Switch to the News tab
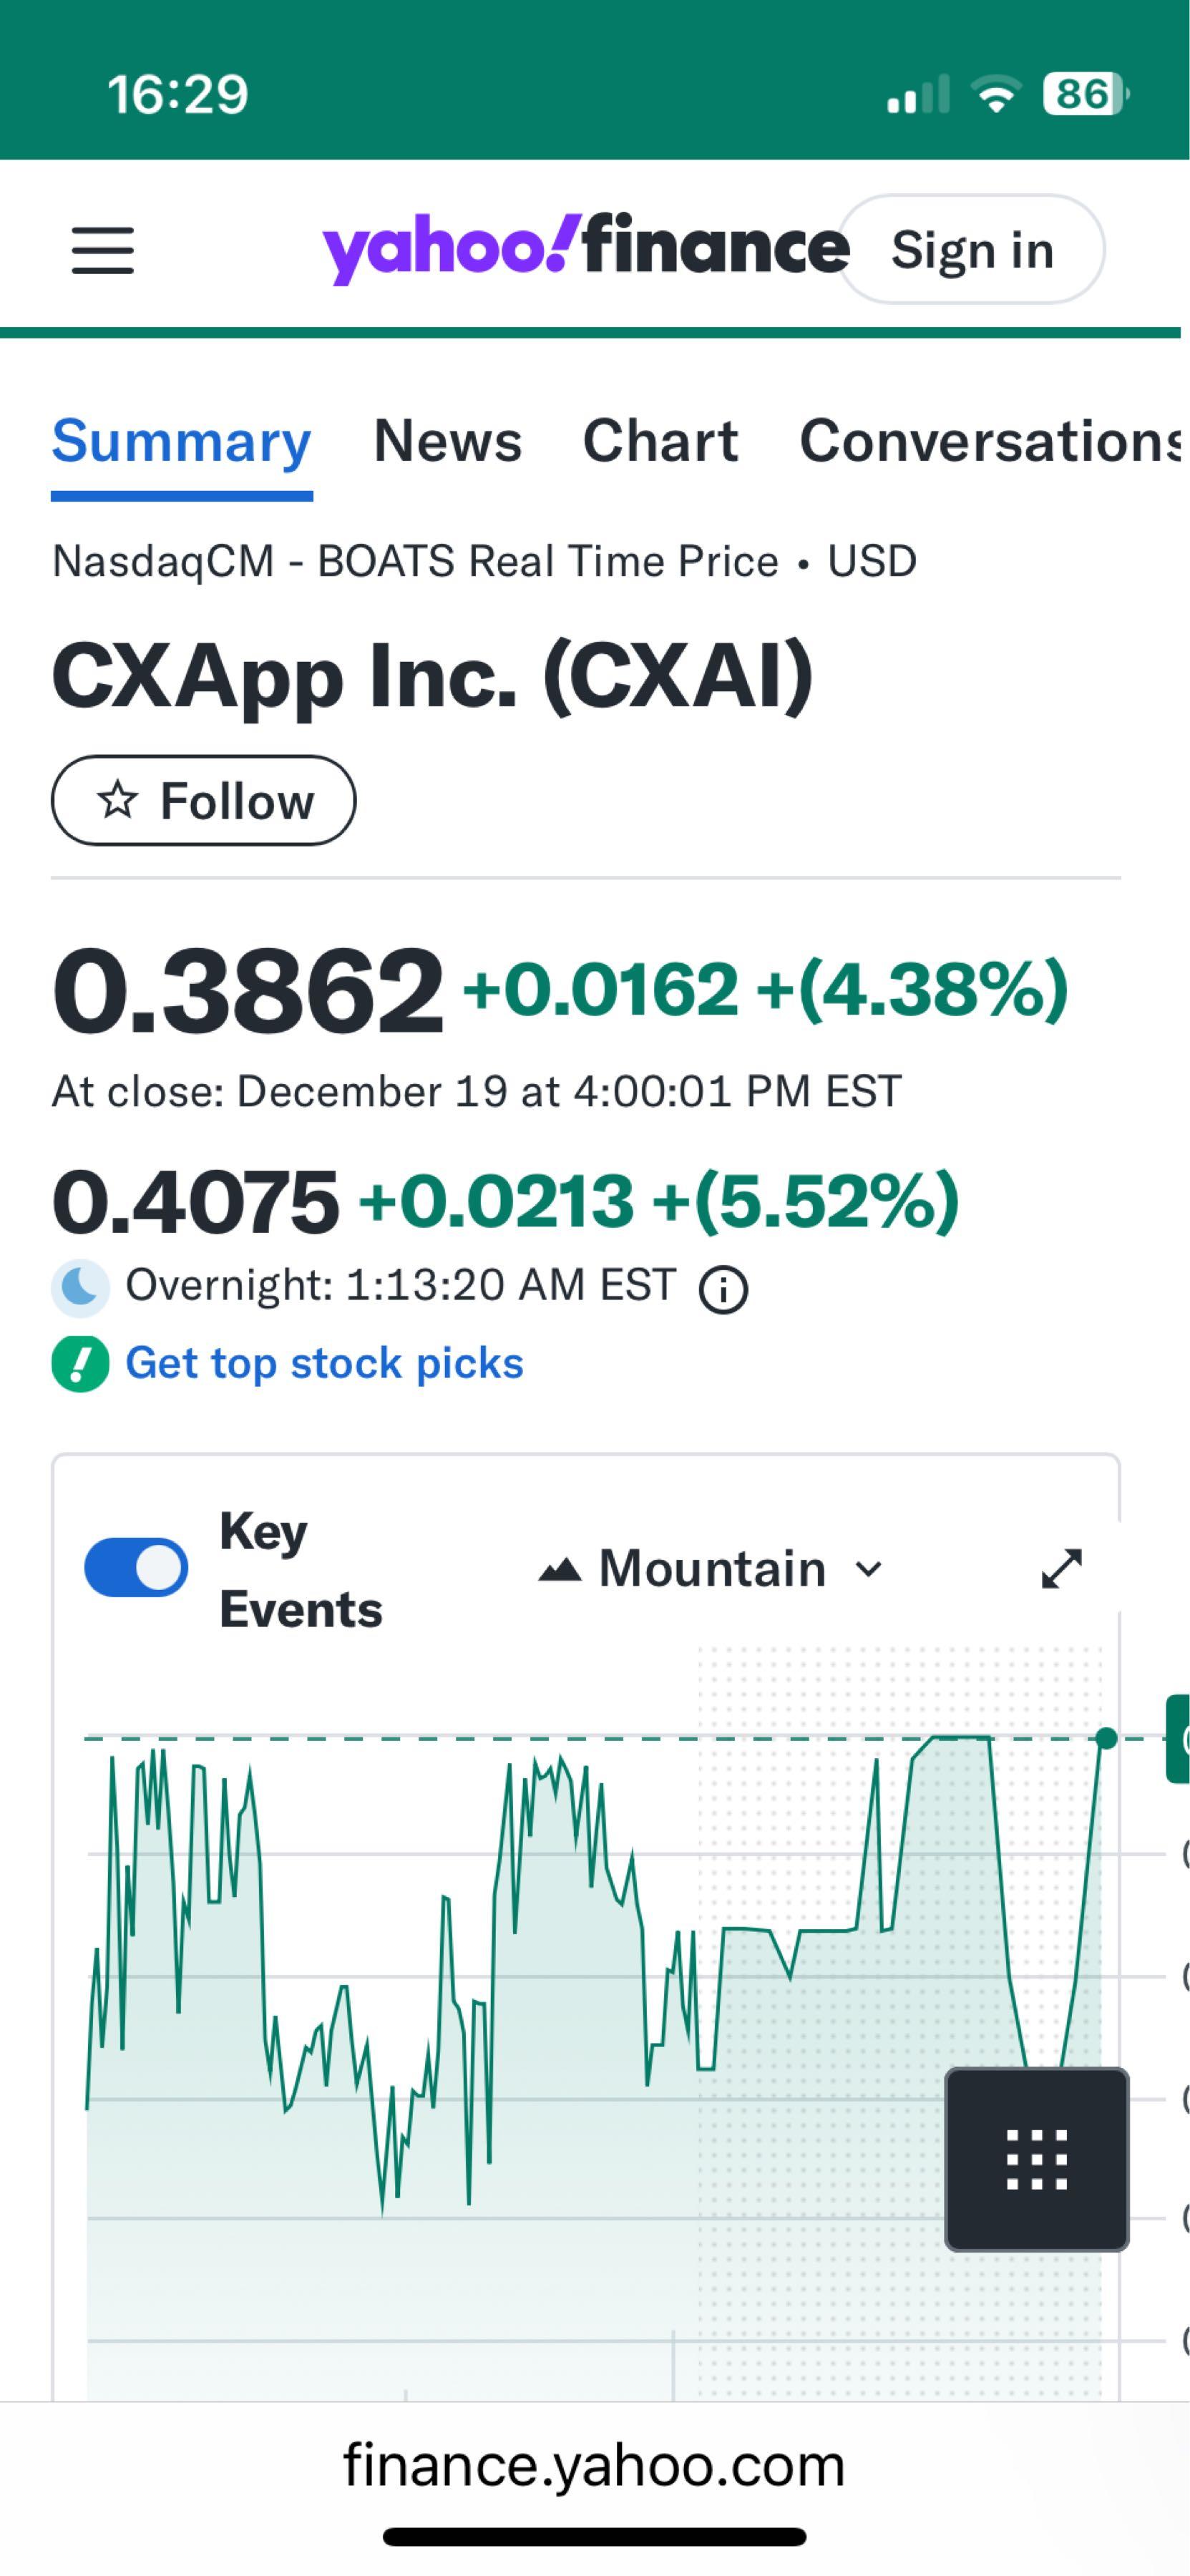This screenshot has width=1190, height=2576. click(x=447, y=441)
